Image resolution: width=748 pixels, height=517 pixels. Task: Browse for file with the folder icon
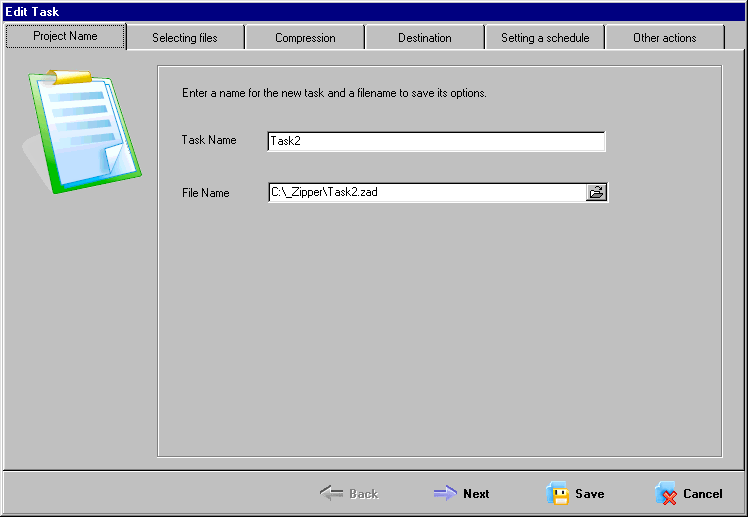coord(596,192)
